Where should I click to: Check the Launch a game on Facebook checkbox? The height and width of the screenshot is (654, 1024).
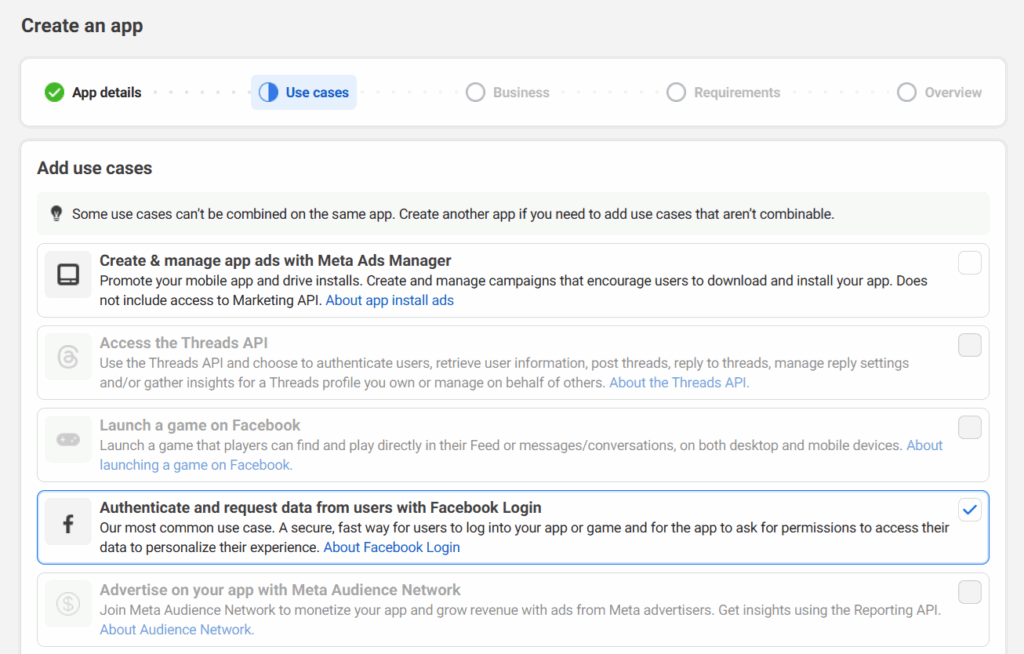click(x=970, y=427)
